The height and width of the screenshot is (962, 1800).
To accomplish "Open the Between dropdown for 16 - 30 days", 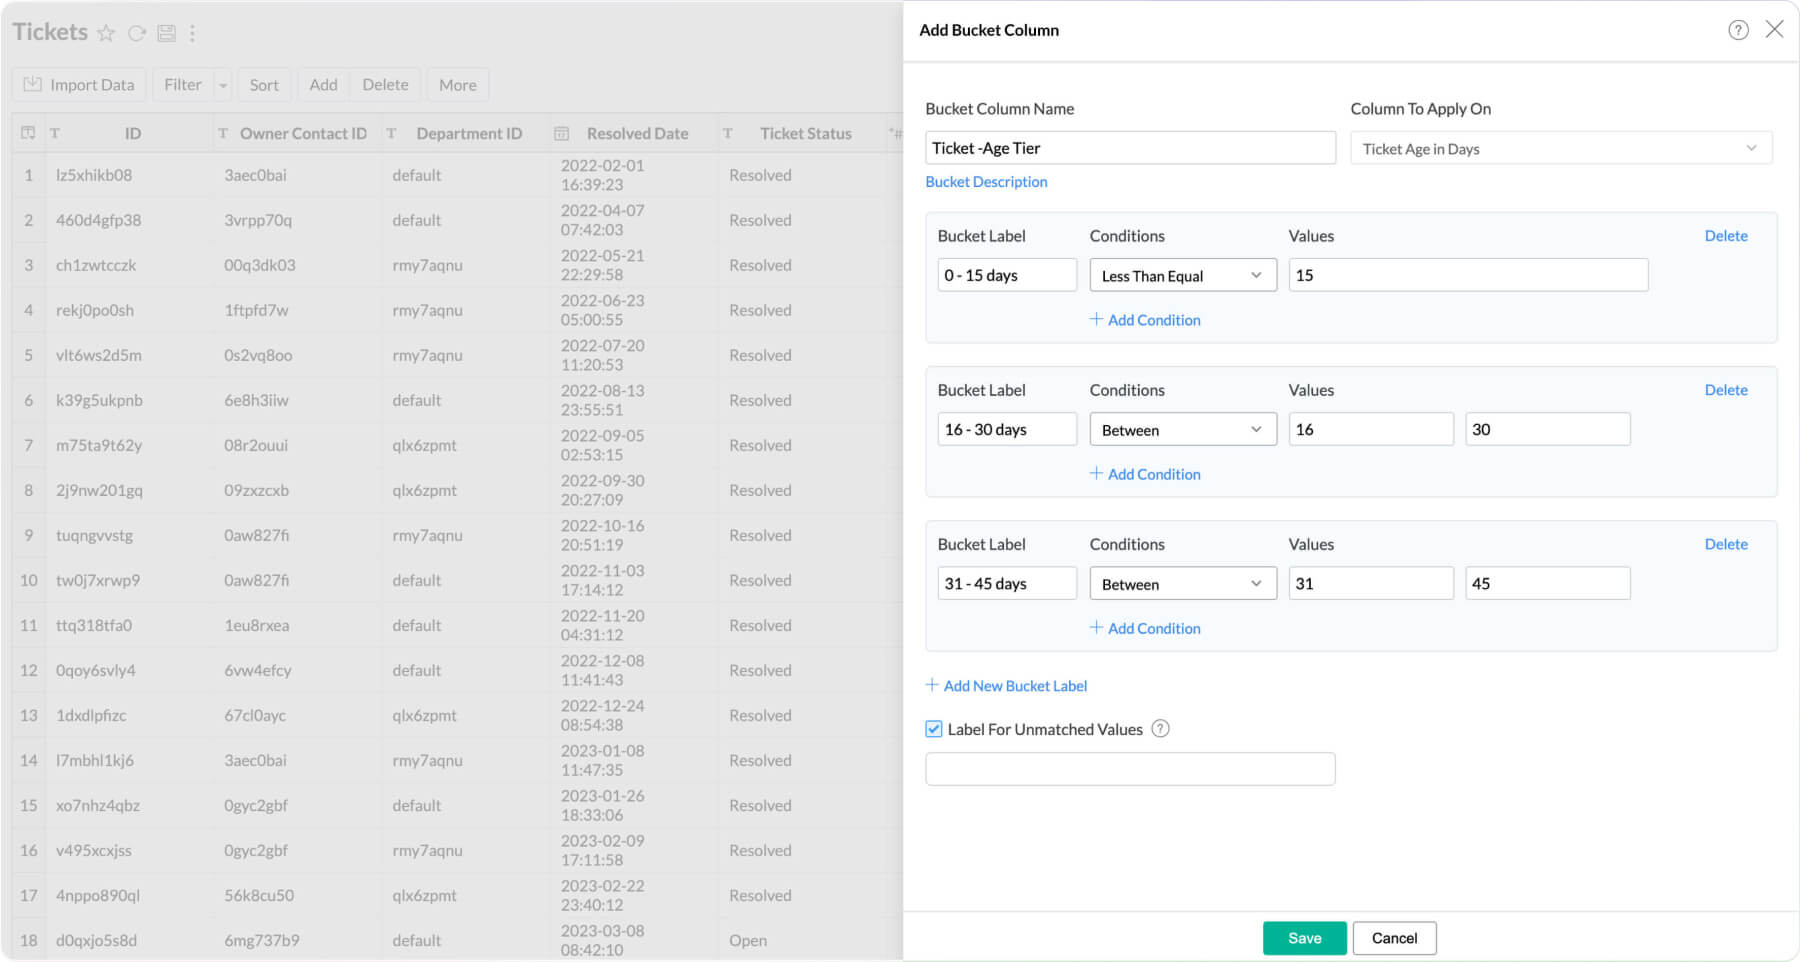I will click(x=1183, y=429).
